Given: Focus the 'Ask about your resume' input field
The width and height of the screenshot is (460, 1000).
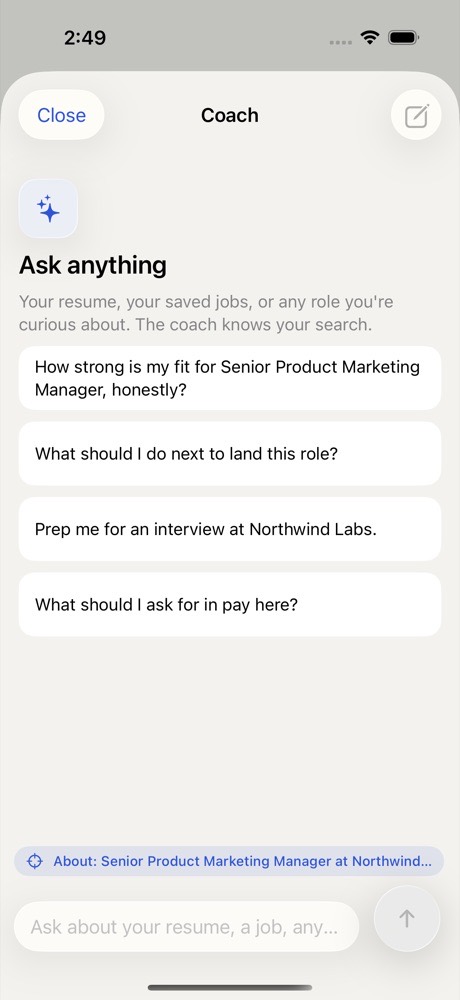Looking at the screenshot, I should click(186, 927).
